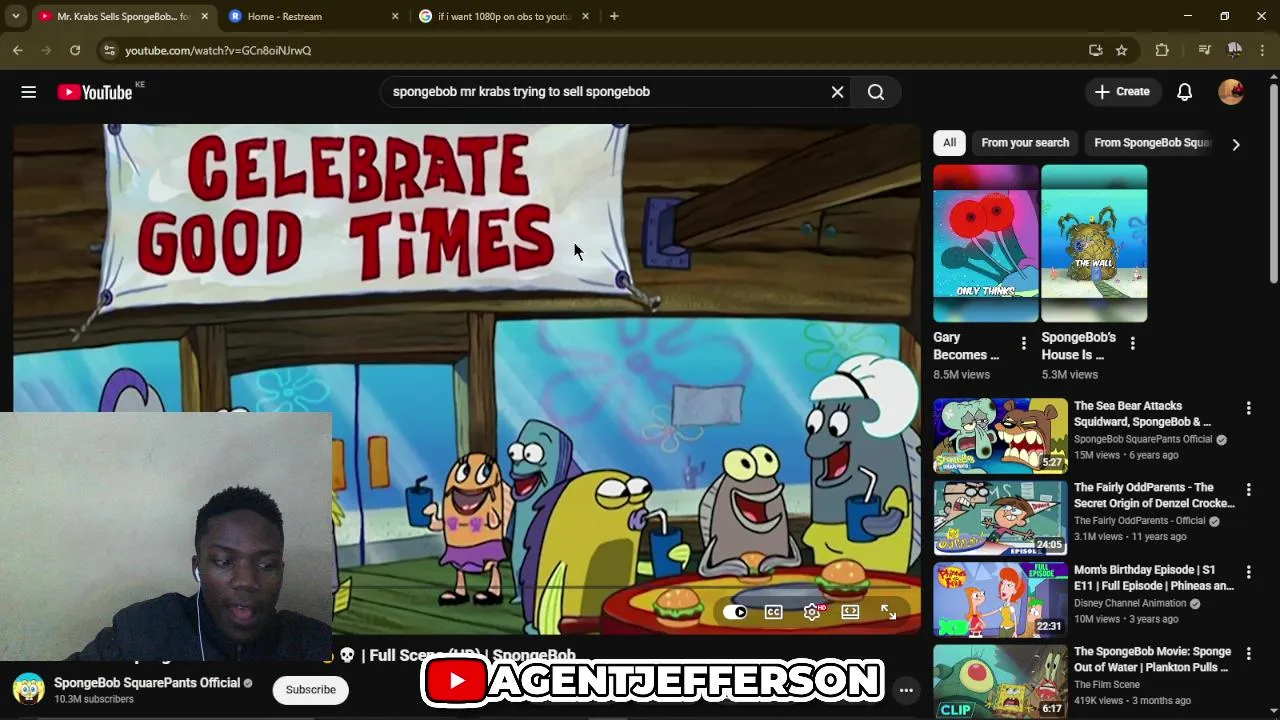Open a new browser tab
Screen dimensions: 1280x720
614,16
